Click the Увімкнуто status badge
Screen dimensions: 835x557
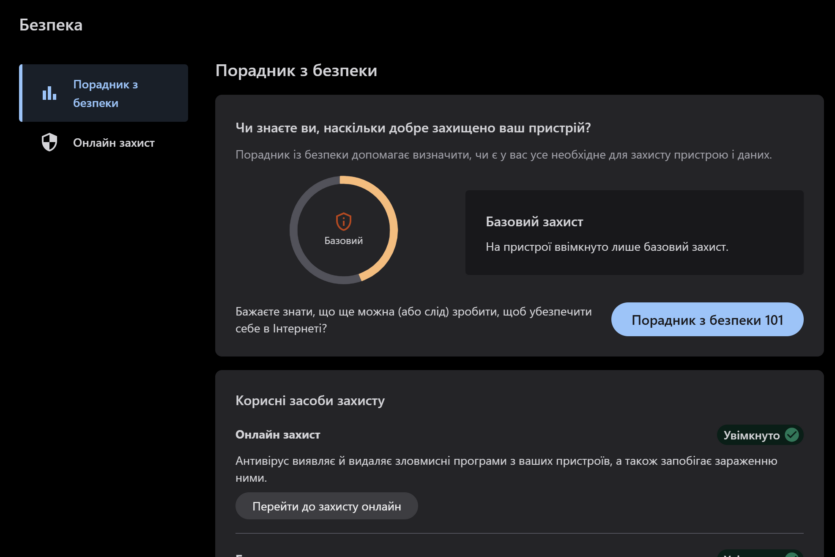click(x=760, y=435)
